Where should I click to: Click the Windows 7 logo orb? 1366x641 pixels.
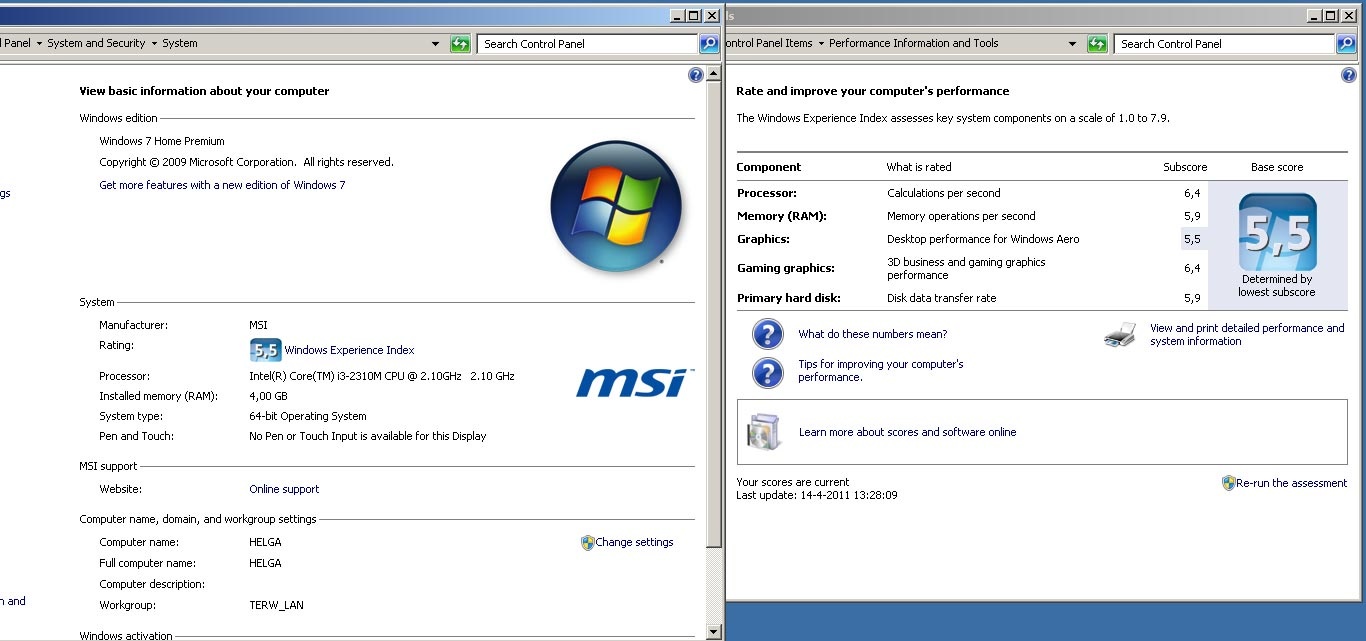[615, 206]
